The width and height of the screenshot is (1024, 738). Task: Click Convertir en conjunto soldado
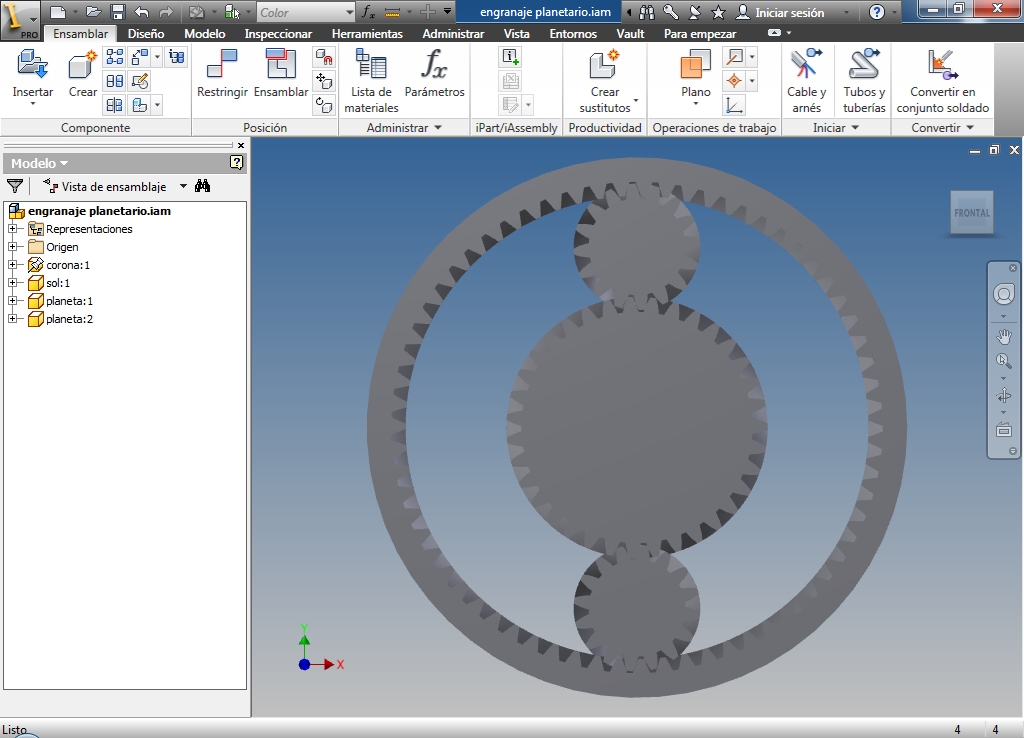click(x=942, y=67)
